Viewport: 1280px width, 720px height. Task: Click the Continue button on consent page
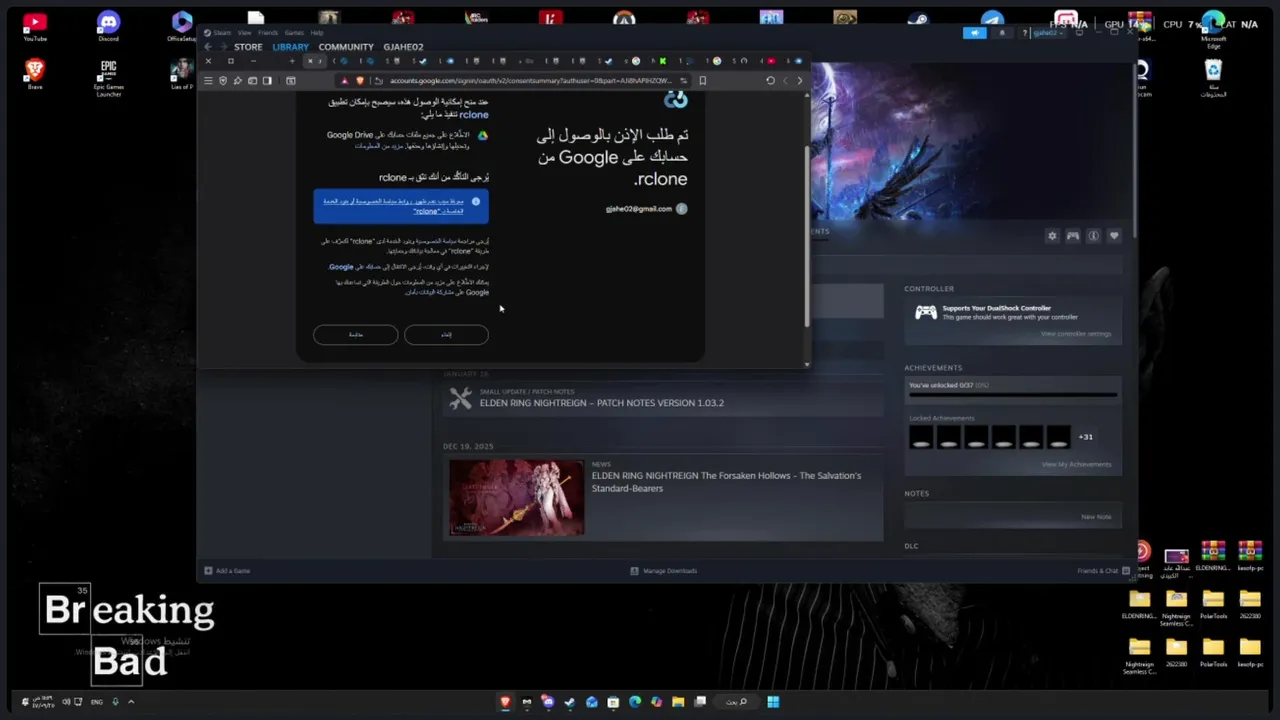(355, 334)
